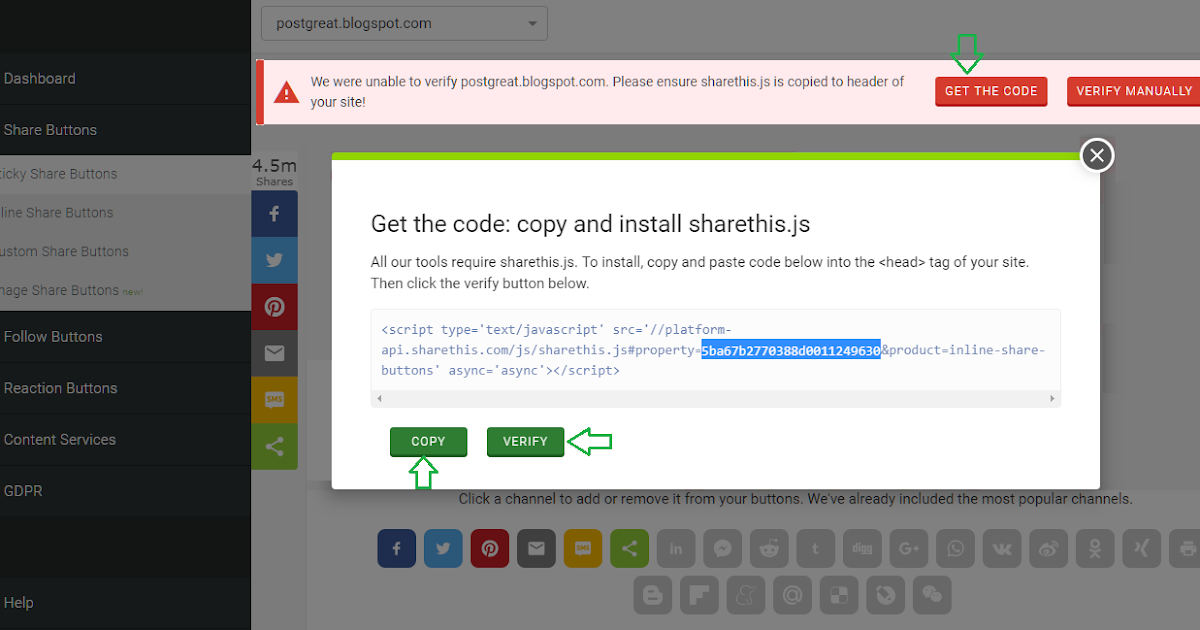This screenshot has height=630, width=1200.
Task: Add the Delicious channel icon
Action: (839, 595)
